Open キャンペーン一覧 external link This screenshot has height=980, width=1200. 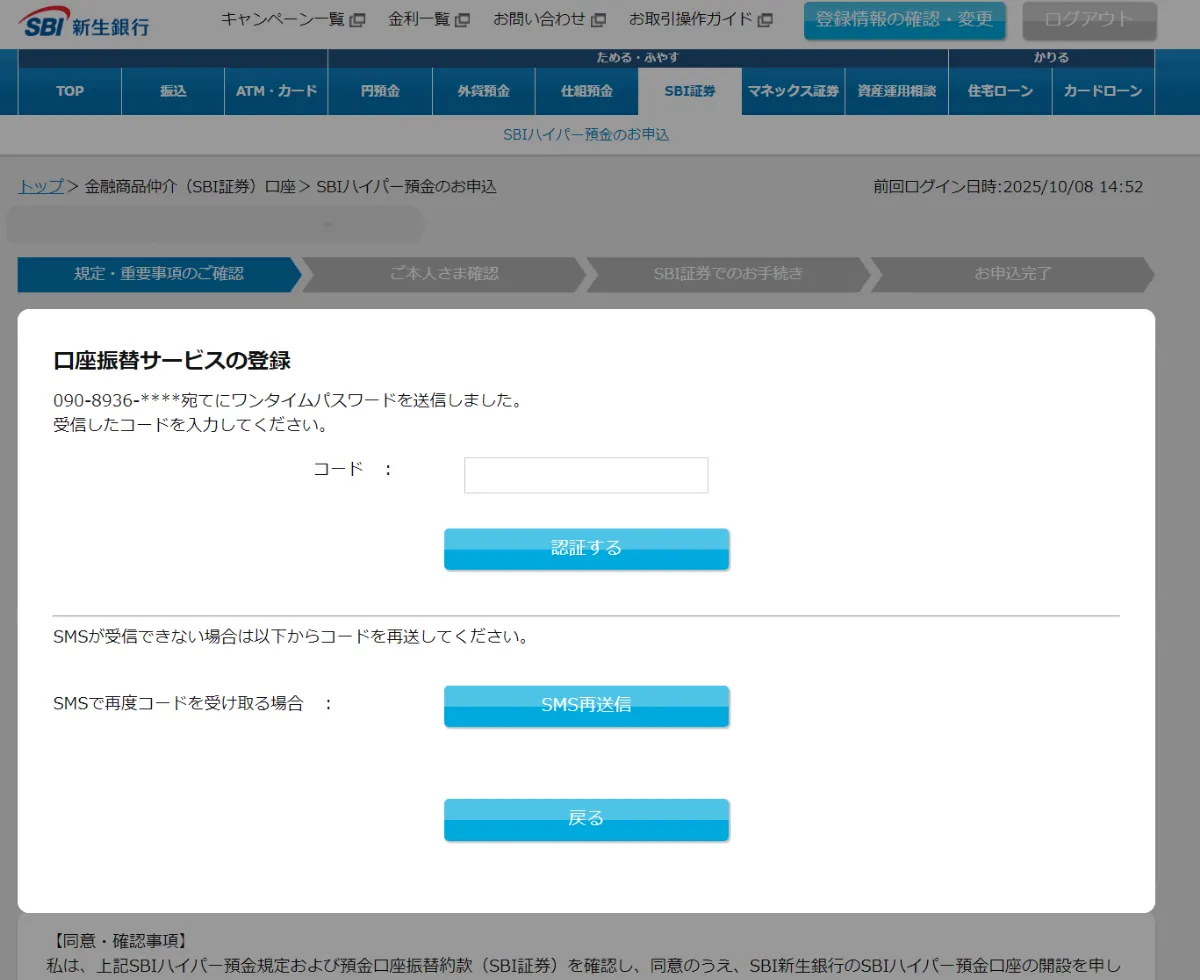tap(292, 19)
